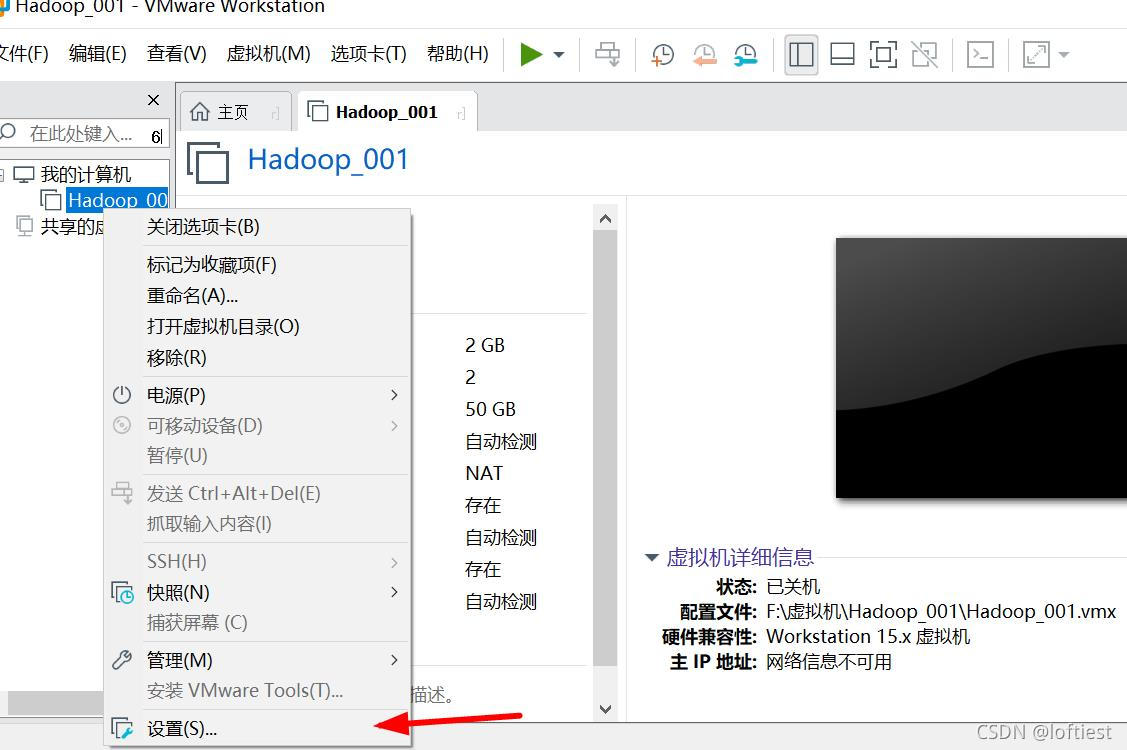
Task: Open the 管理(M) submenu
Action: (257, 660)
